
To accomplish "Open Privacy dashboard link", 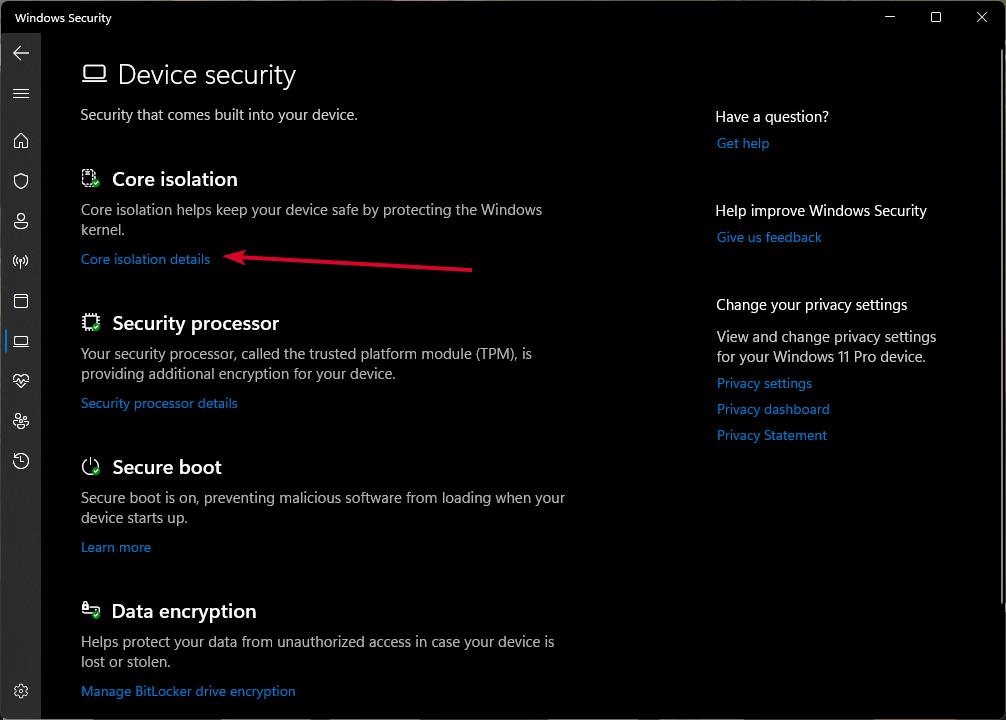I will point(773,409).
